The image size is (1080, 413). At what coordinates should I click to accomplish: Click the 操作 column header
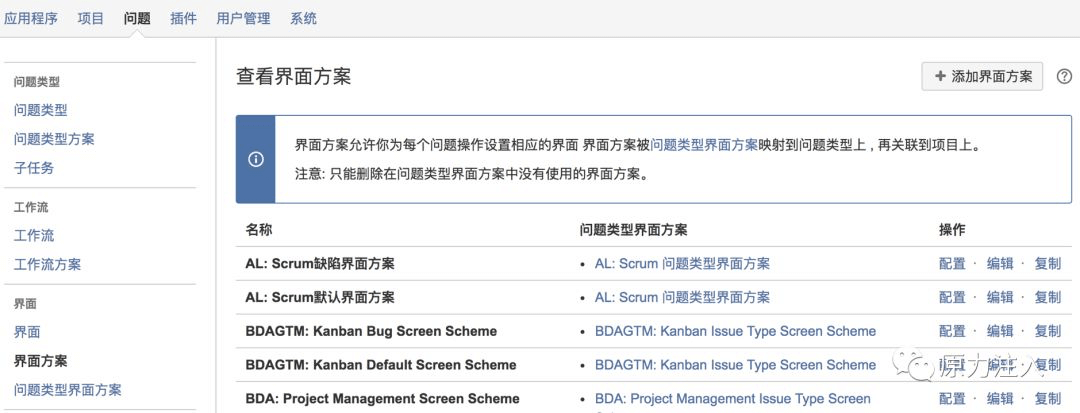coord(952,230)
